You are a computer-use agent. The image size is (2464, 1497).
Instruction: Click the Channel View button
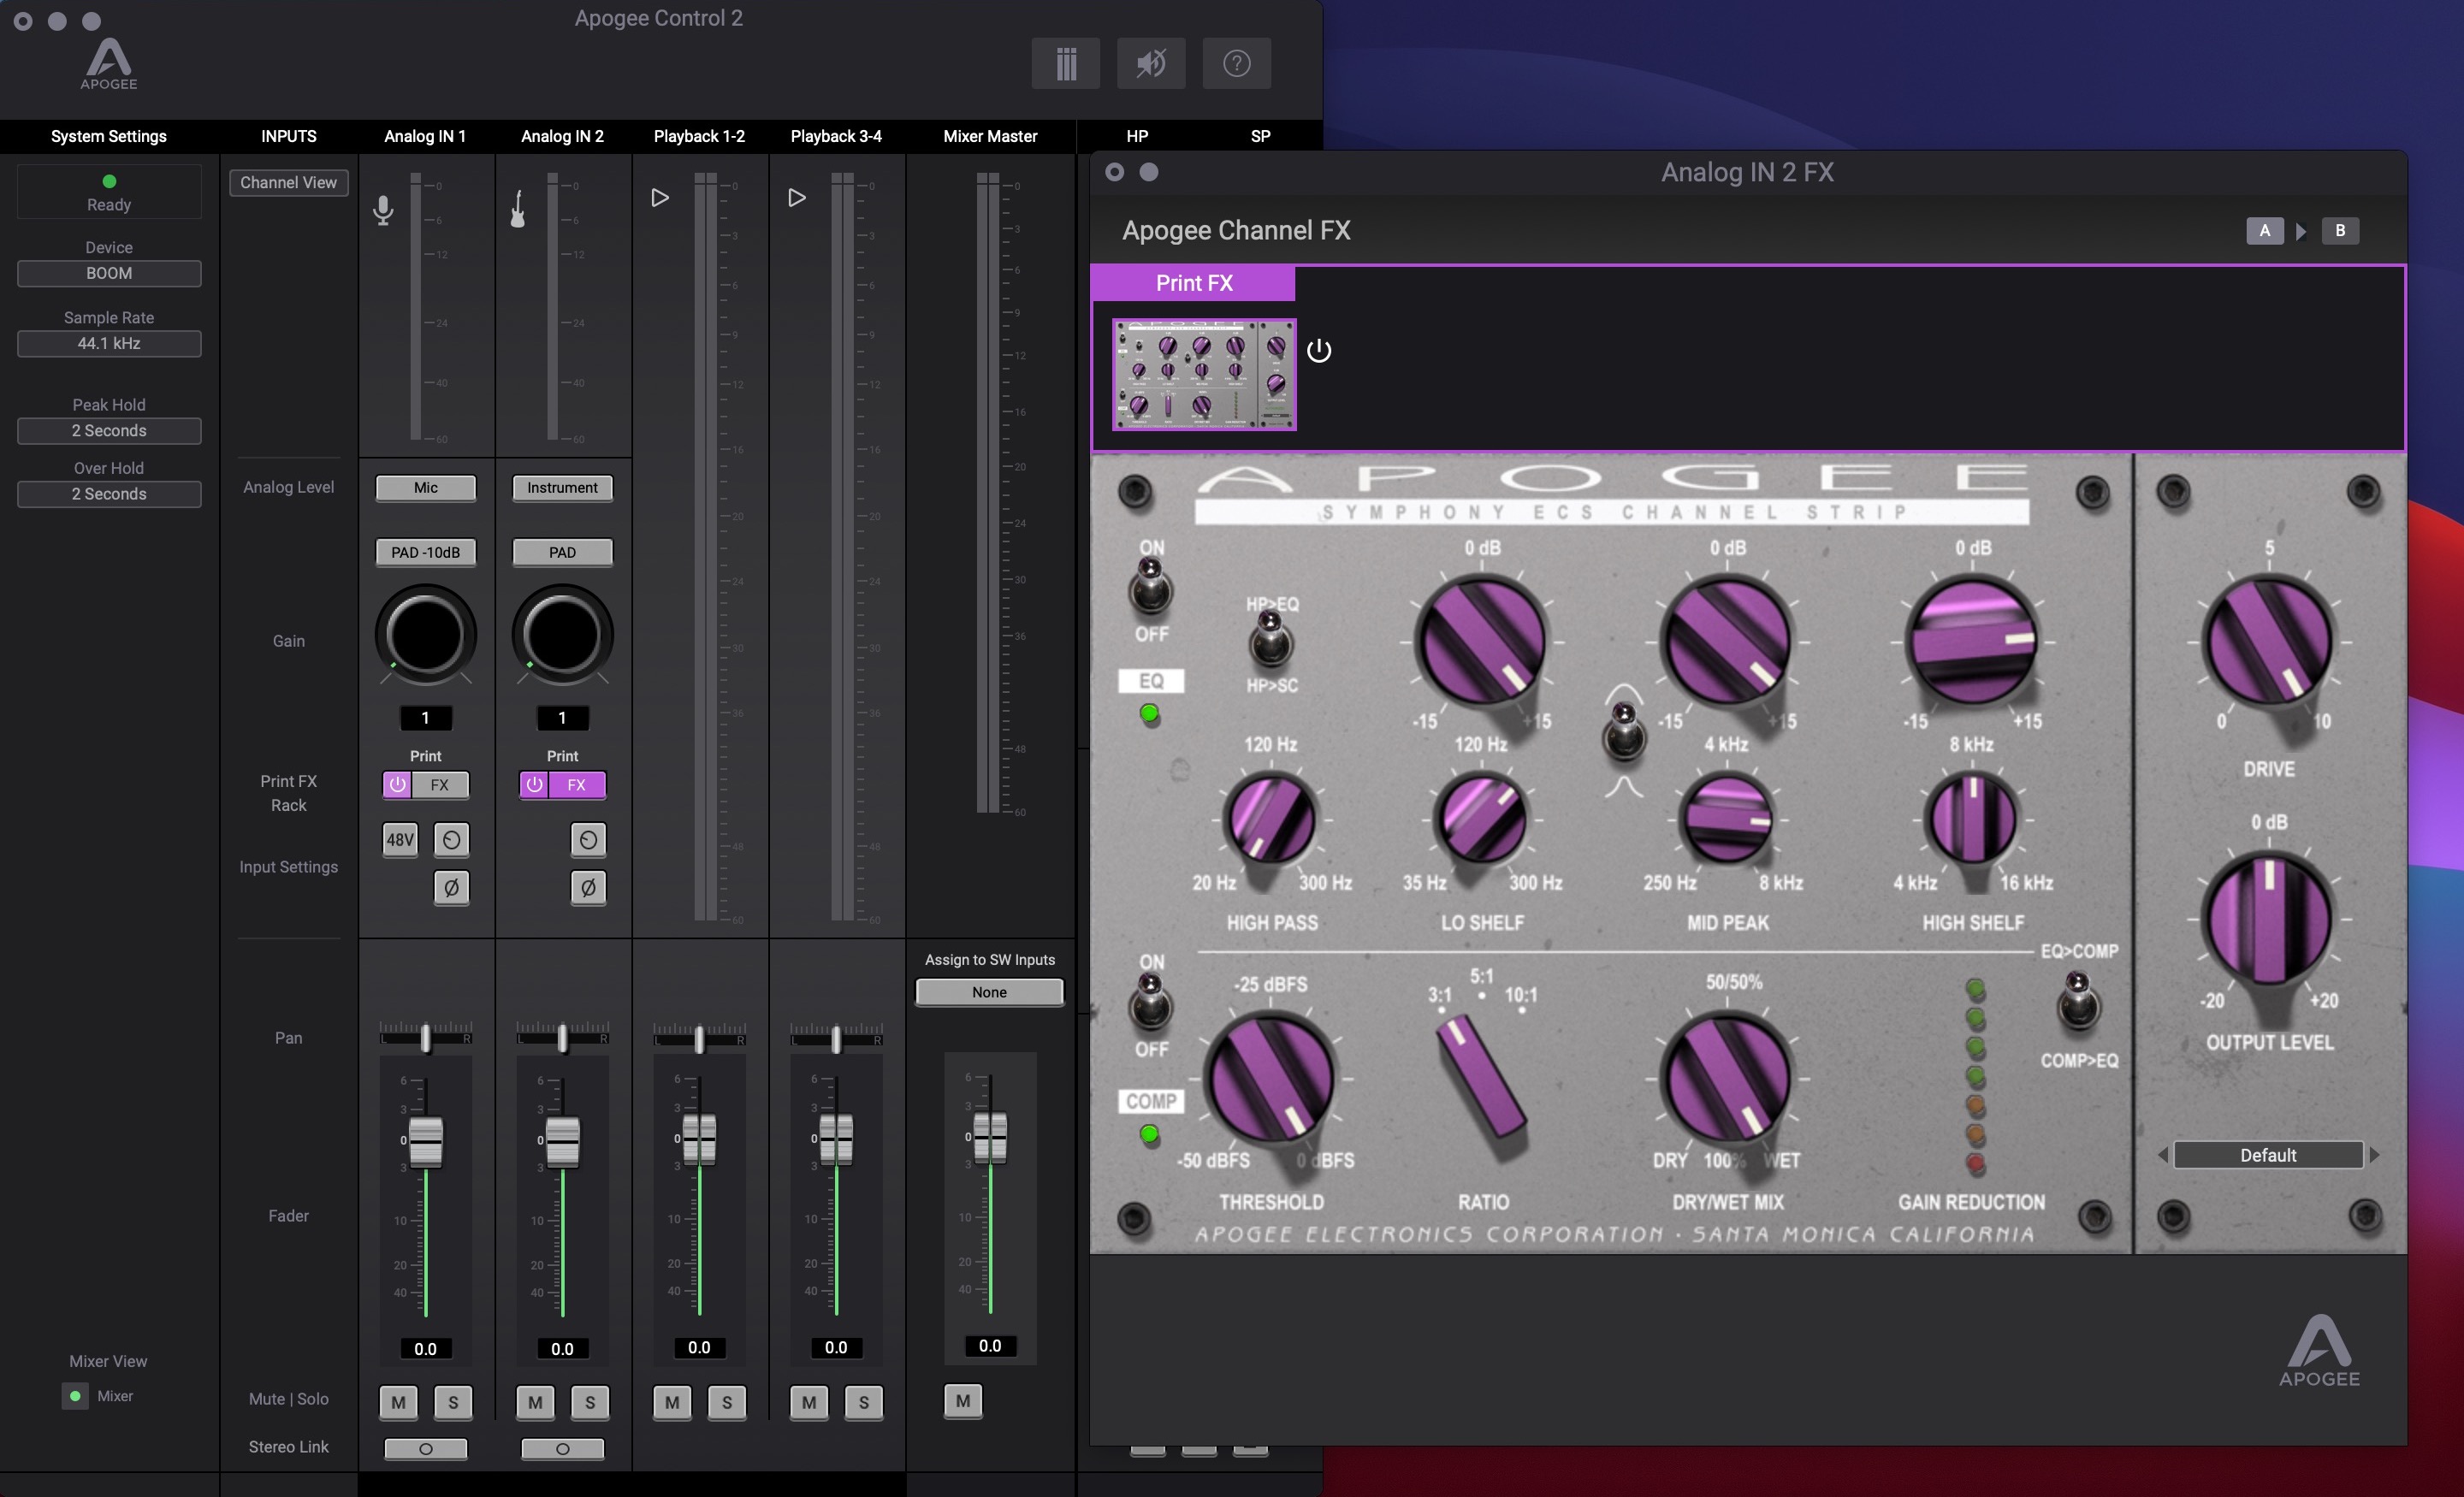tap(288, 182)
